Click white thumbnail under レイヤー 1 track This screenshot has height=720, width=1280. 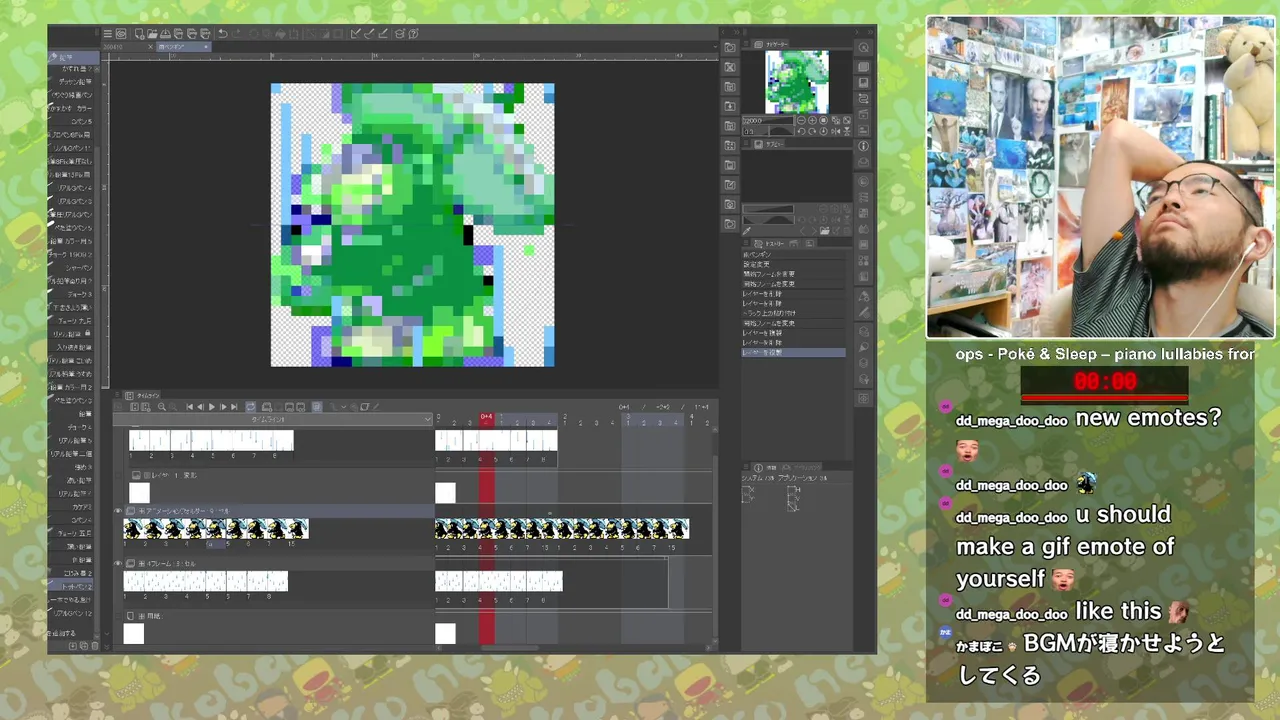pyautogui.click(x=139, y=493)
